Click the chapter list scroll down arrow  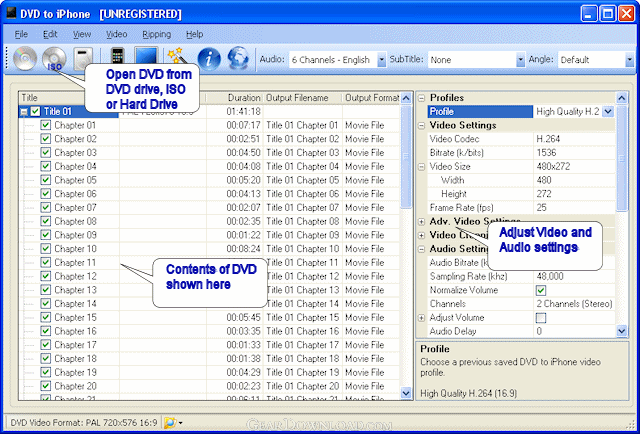click(406, 393)
